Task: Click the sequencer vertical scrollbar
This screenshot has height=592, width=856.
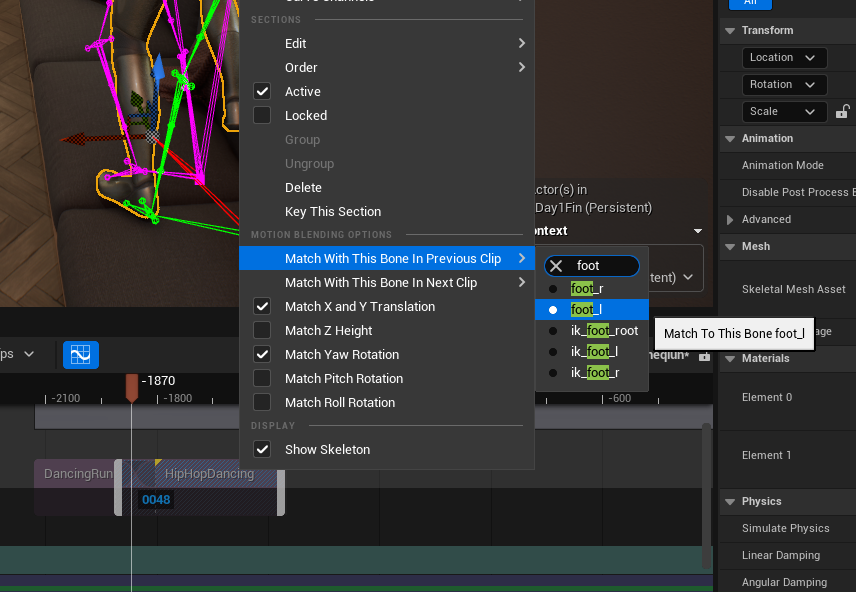Action: tap(706, 494)
